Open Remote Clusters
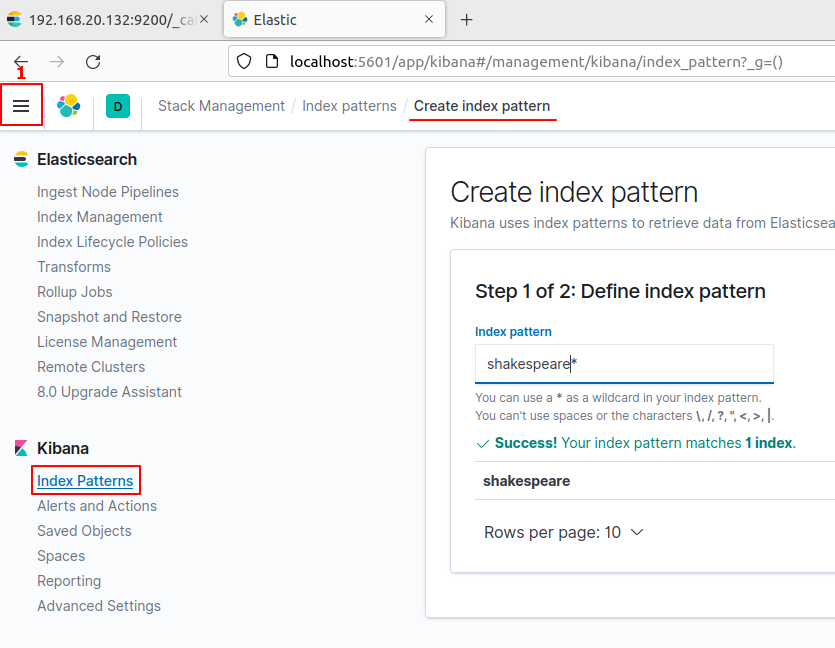Image resolution: width=835 pixels, height=648 pixels. (91, 367)
